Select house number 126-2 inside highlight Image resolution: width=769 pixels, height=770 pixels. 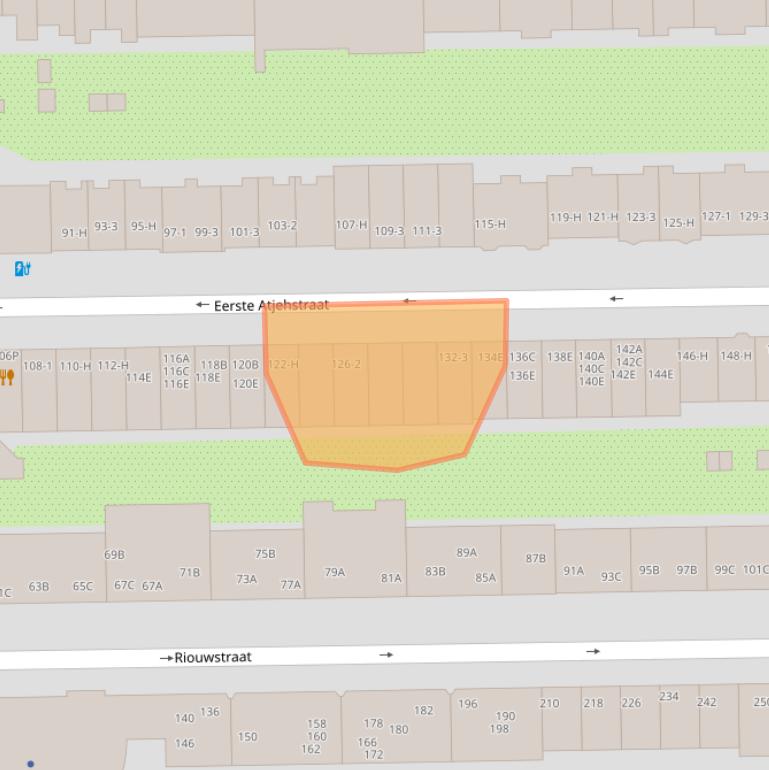tap(346, 364)
